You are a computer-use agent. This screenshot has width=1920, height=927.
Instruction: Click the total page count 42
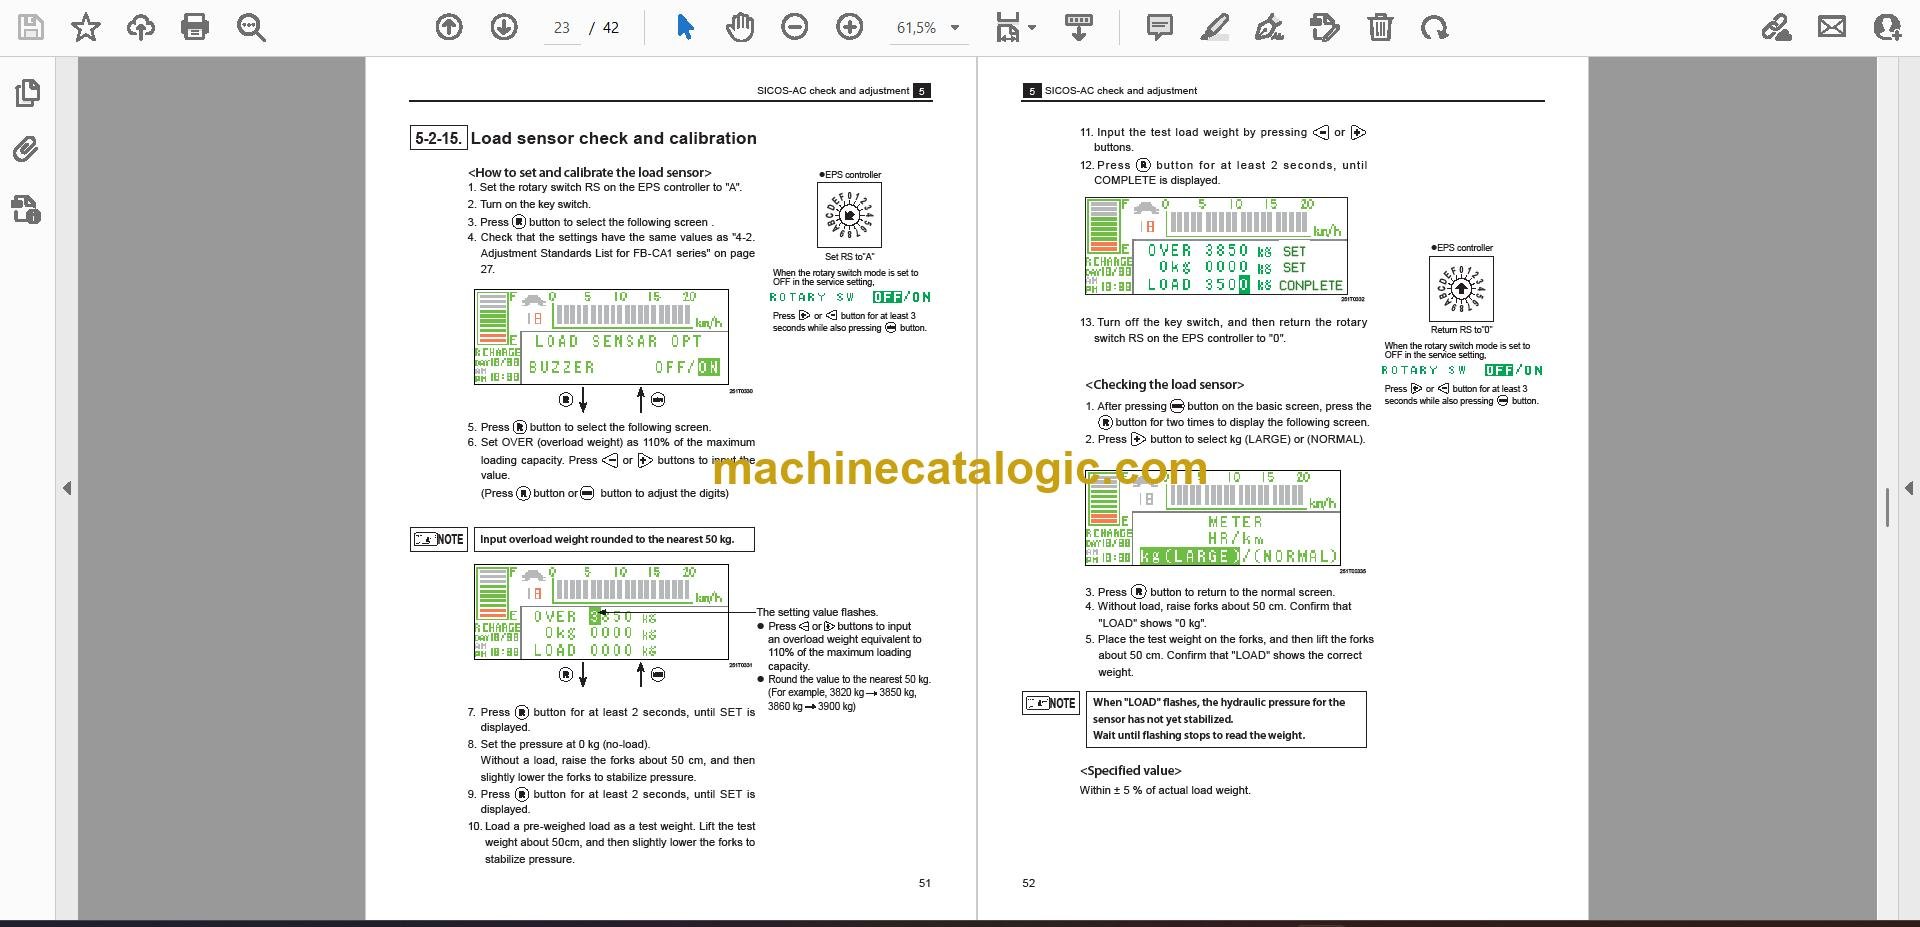611,28
